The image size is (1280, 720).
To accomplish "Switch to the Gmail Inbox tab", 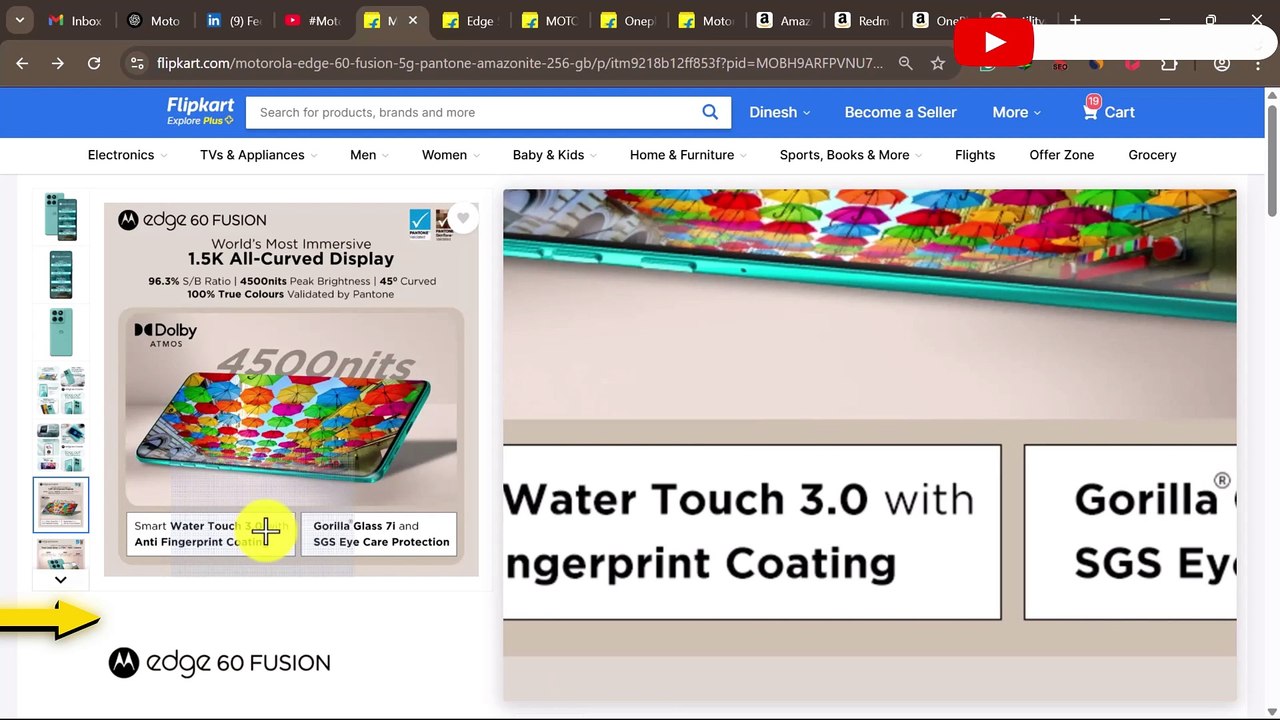I will pos(75,20).
